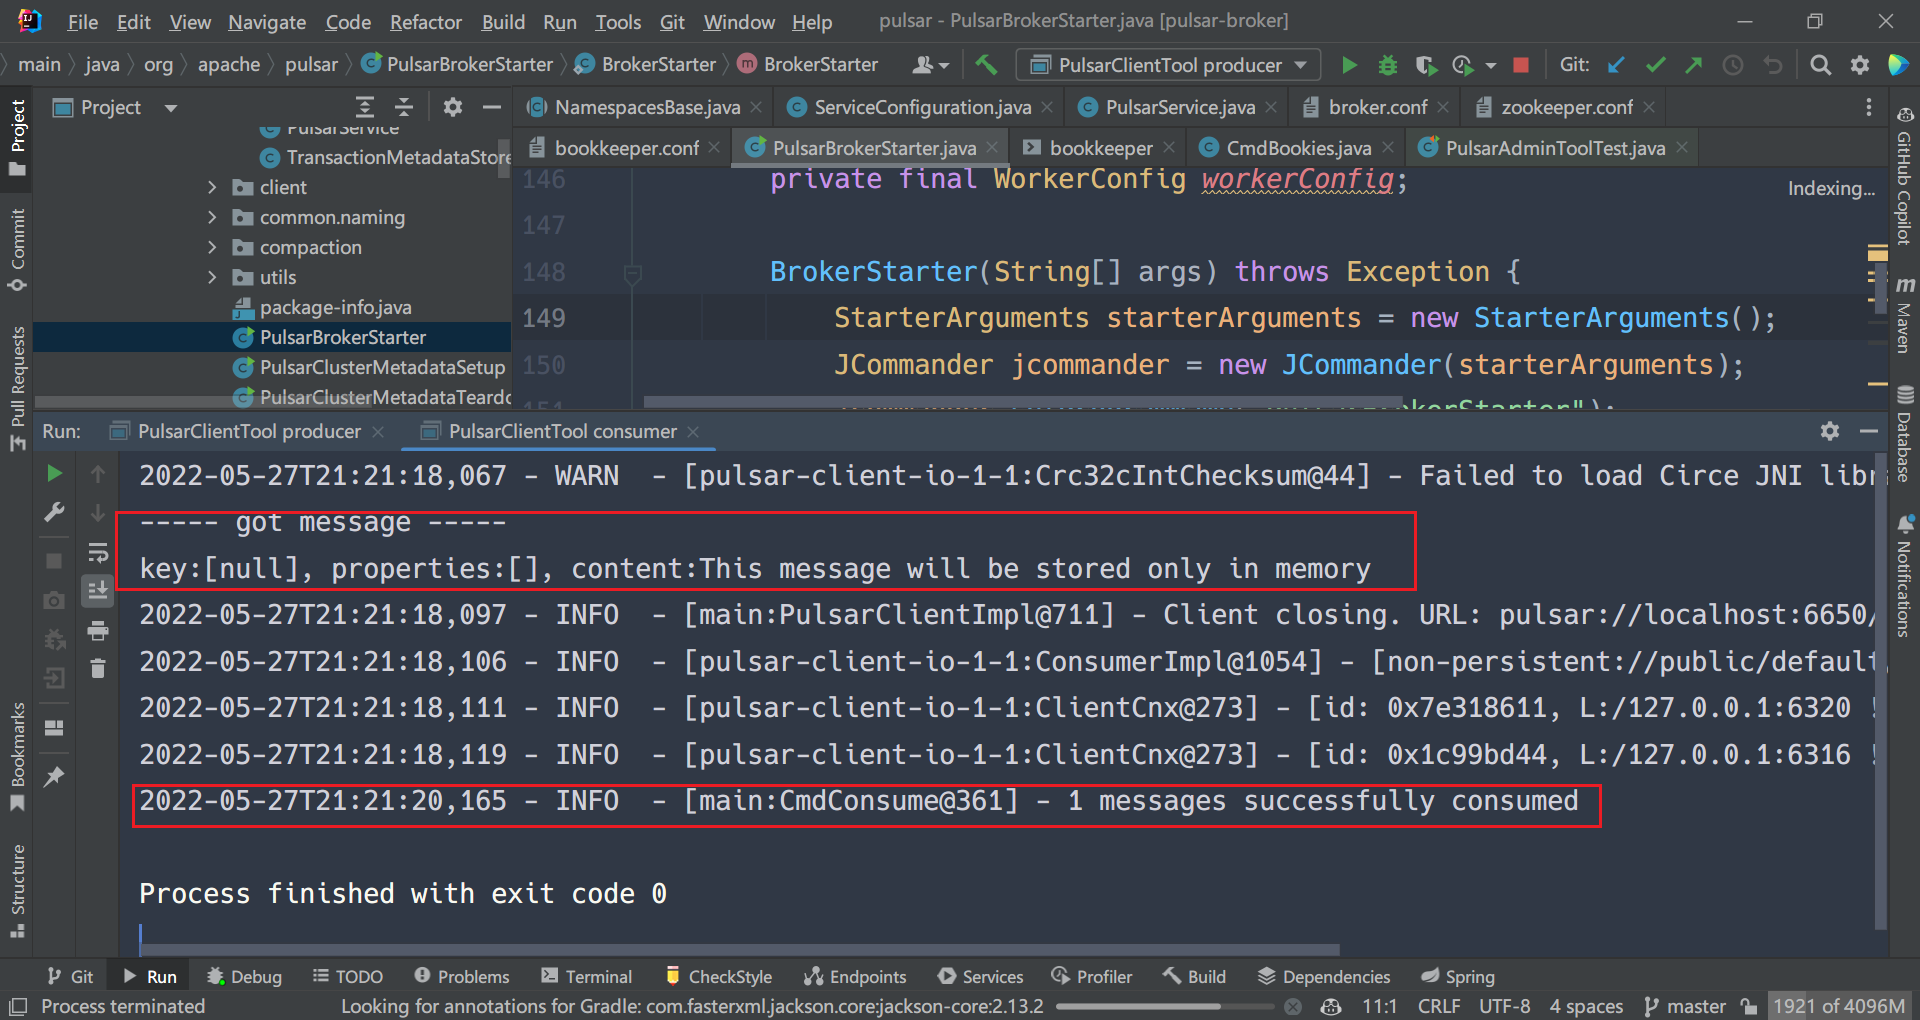Click the Run console horizontal scrollbar

click(740, 950)
